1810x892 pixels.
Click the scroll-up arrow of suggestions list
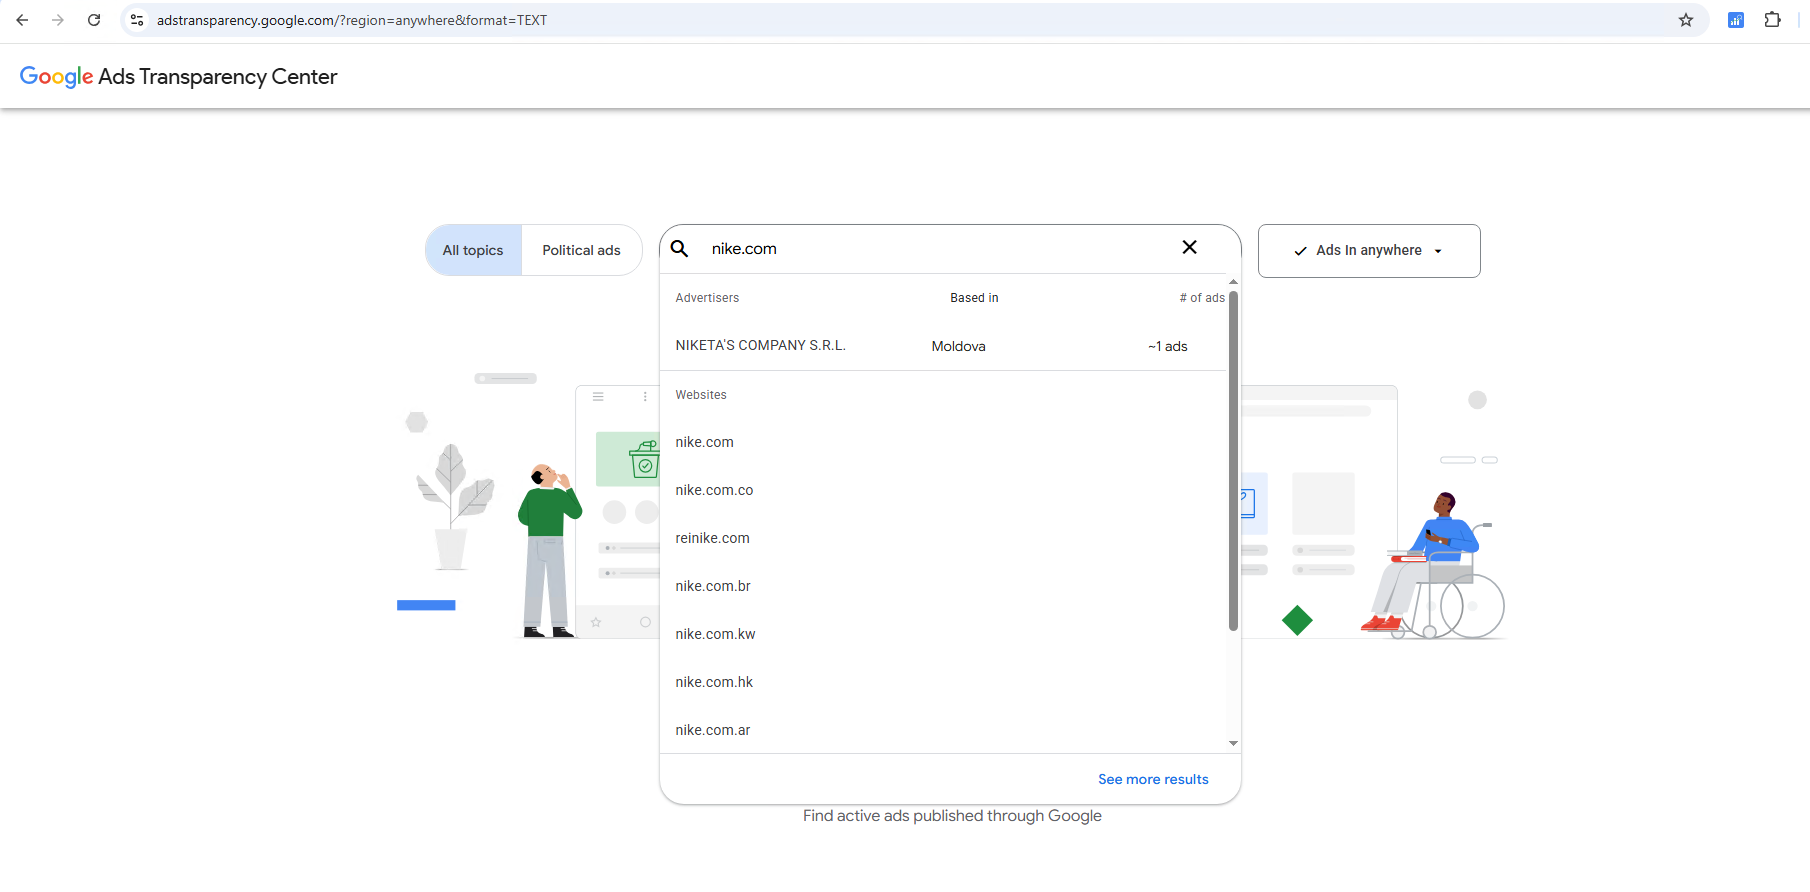point(1233,282)
